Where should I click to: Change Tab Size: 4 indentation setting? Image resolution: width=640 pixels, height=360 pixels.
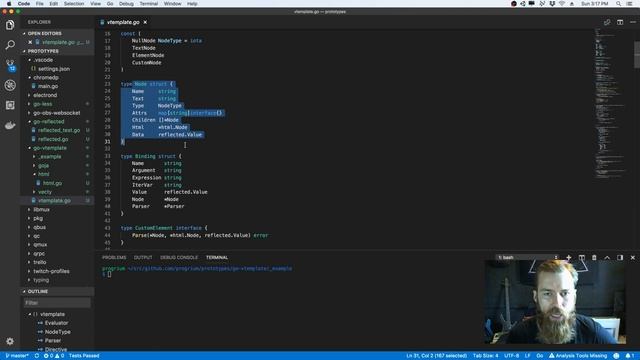tap(485, 356)
